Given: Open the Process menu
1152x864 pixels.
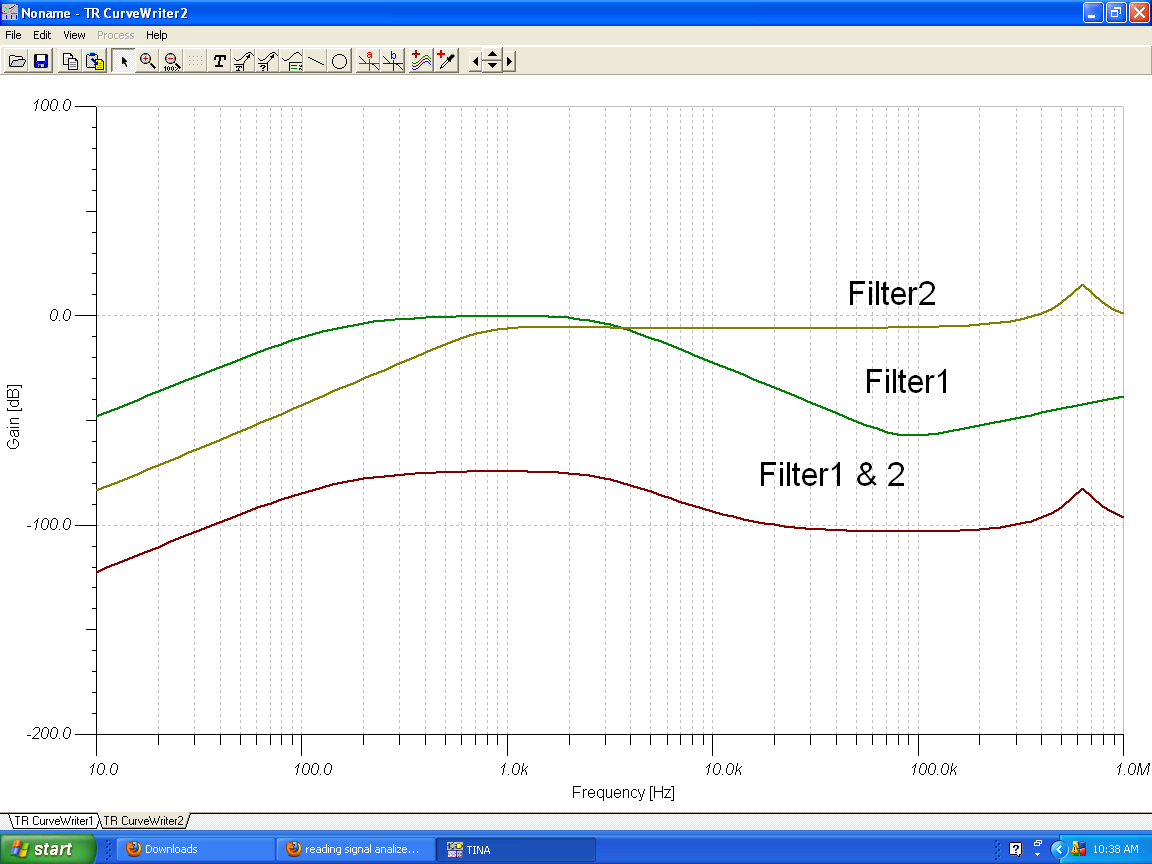Looking at the screenshot, I should point(115,35).
